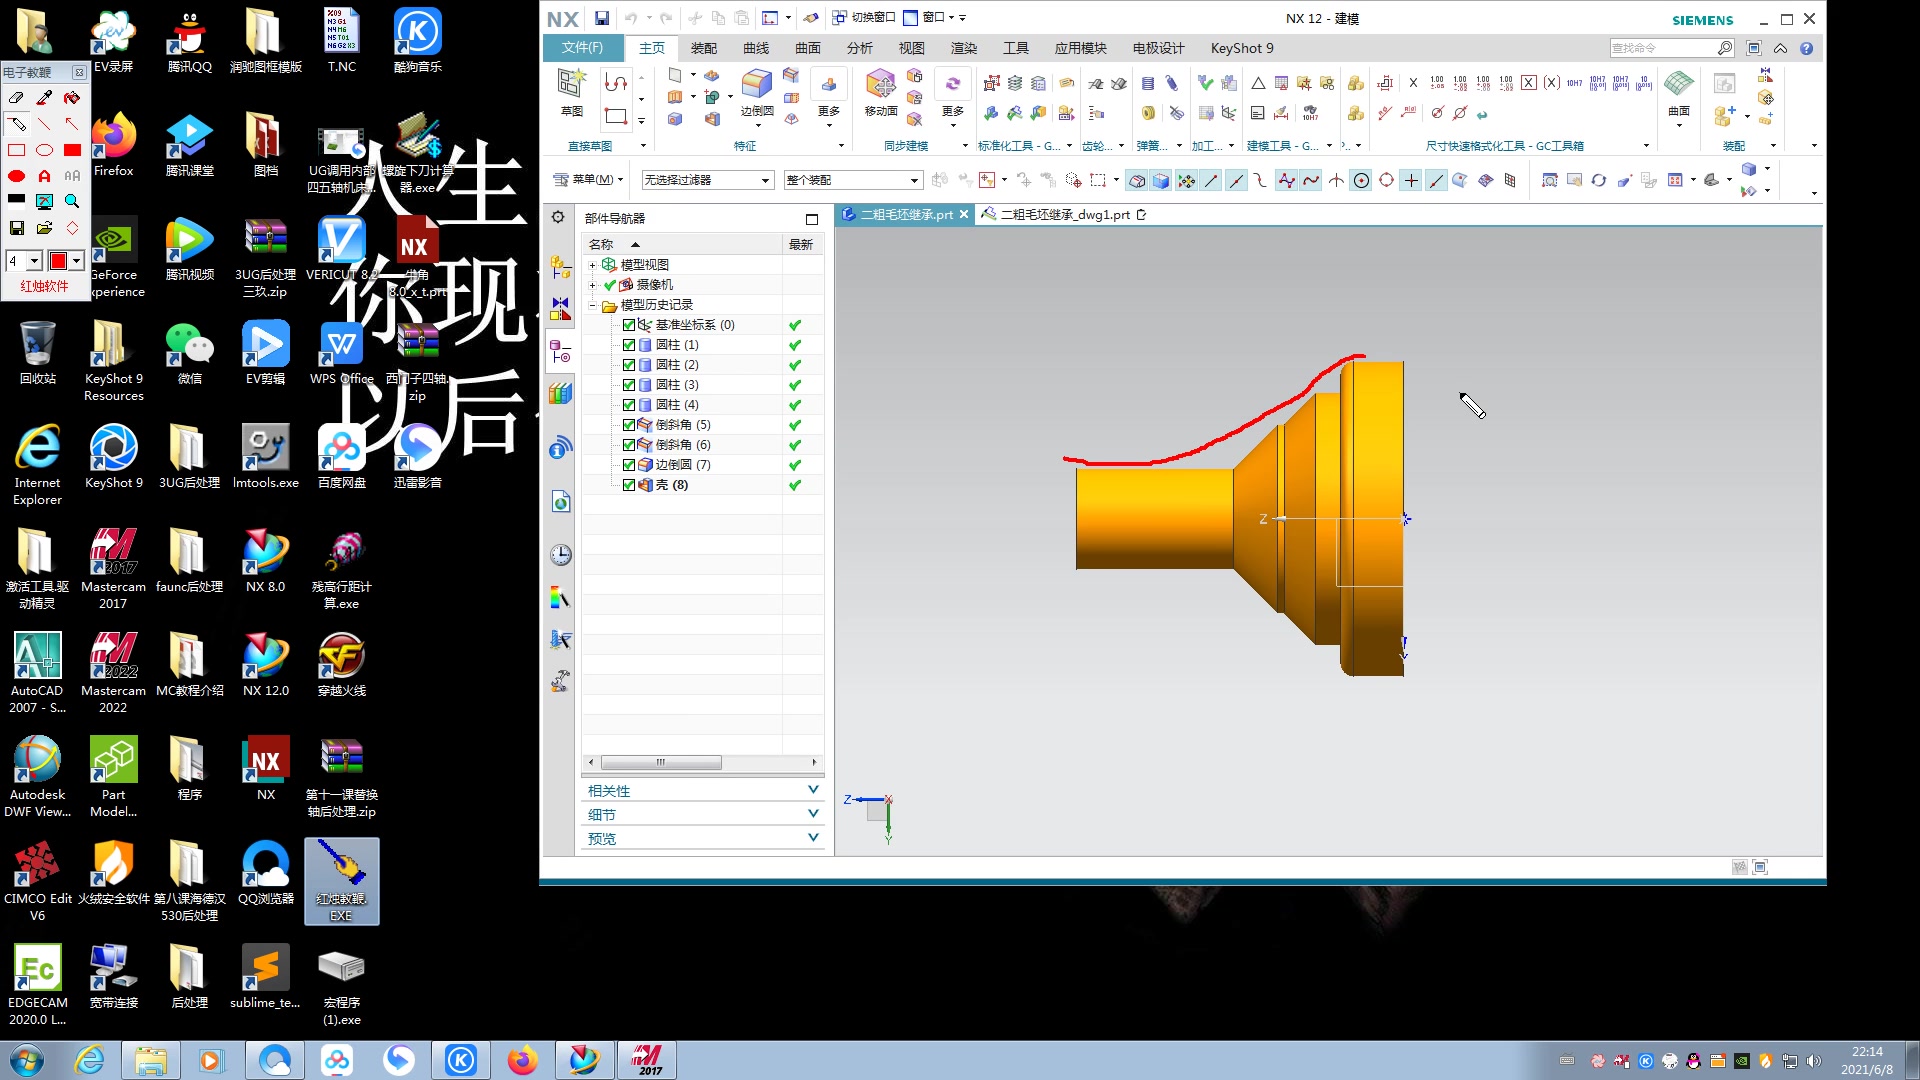
Task: Toggle the 边倒圆 (7) feature checkbox
Action: [x=629, y=465]
